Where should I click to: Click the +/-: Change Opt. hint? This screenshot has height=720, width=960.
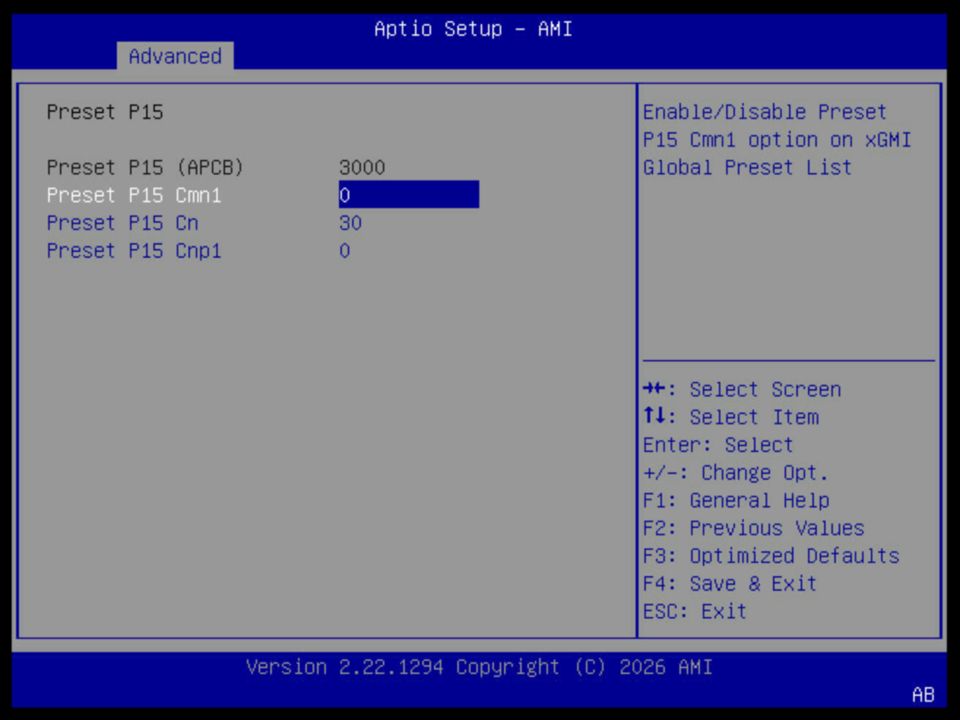735,473
